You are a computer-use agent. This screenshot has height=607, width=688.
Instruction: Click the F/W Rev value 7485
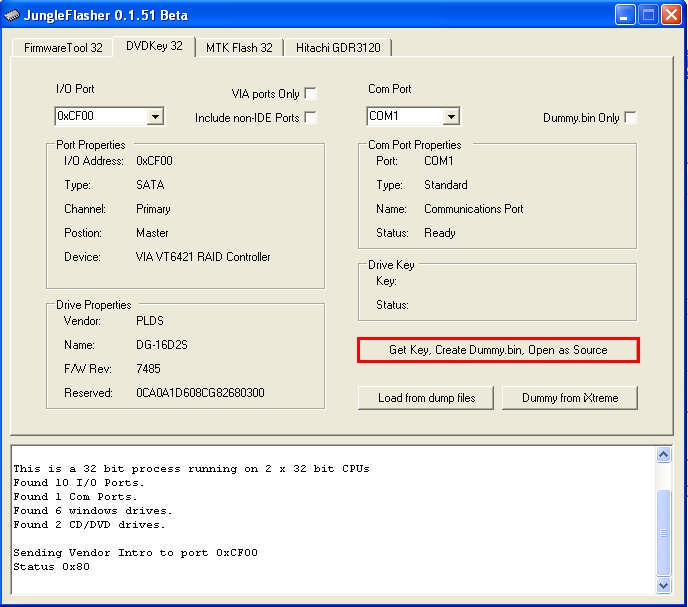(148, 369)
